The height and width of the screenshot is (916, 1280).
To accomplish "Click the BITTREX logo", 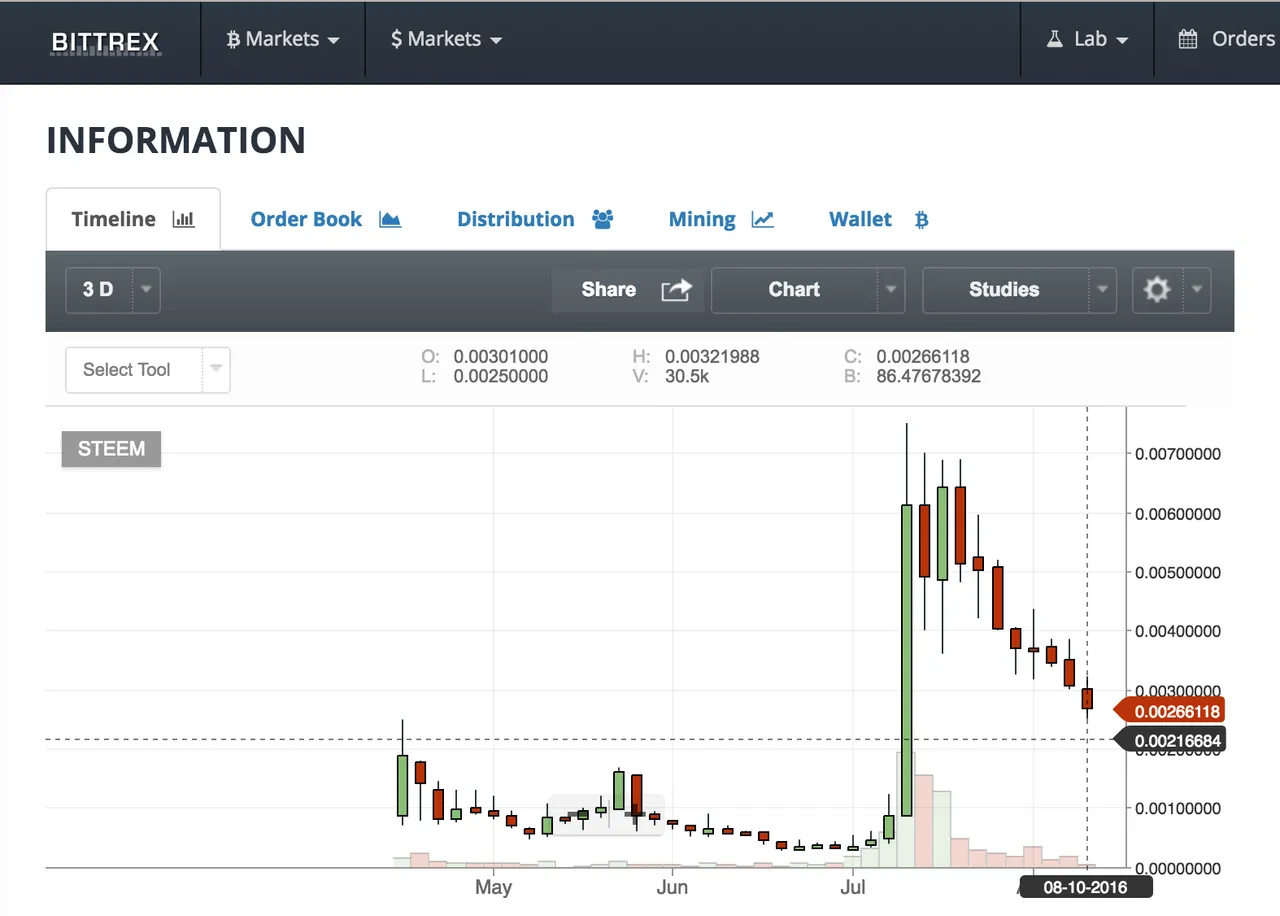I will 105,42.
